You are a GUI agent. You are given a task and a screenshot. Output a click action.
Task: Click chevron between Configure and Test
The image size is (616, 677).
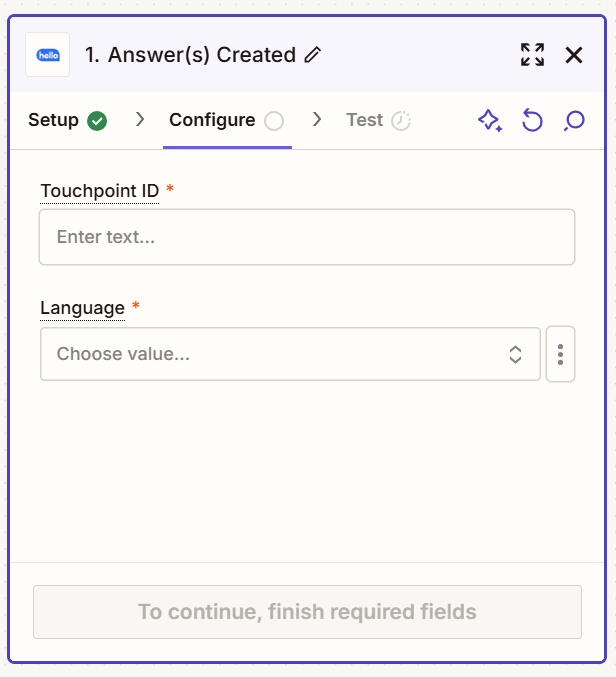(317, 120)
